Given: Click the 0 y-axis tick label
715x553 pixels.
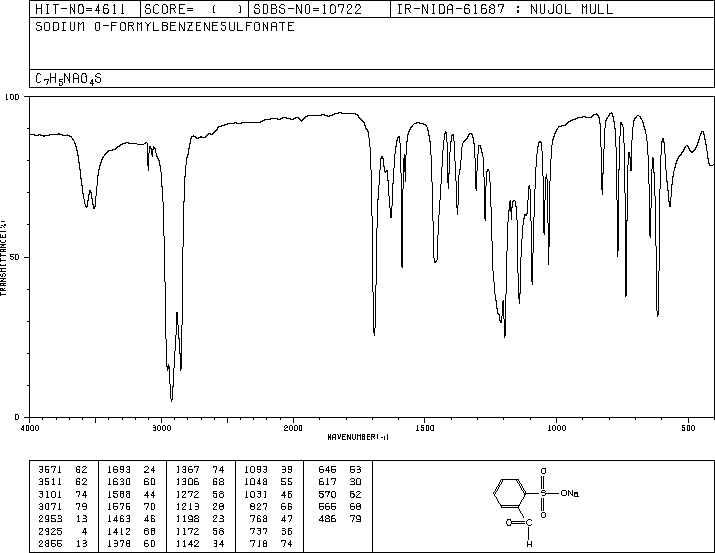Looking at the screenshot, I should click(x=17, y=417).
